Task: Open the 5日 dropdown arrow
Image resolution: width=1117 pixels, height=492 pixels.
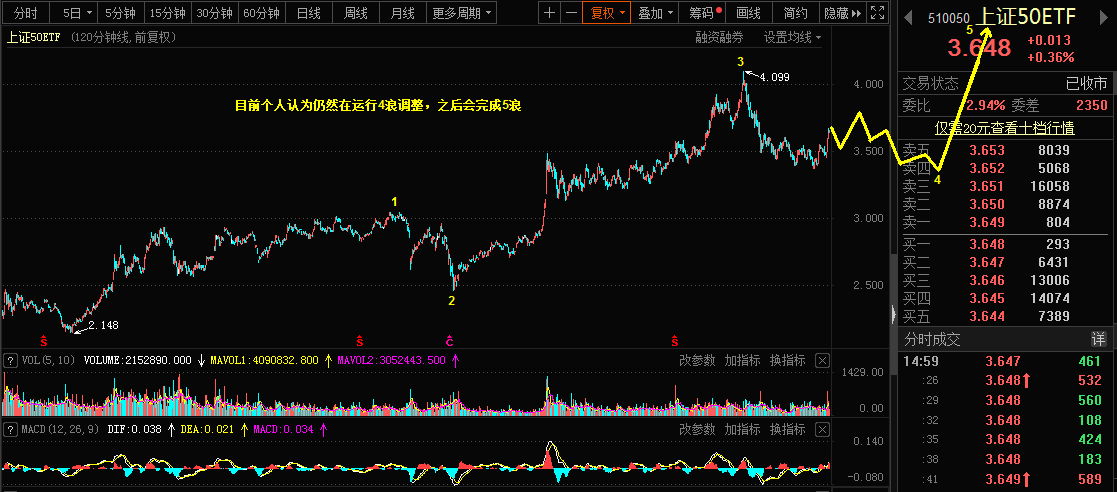Action: click(x=89, y=13)
